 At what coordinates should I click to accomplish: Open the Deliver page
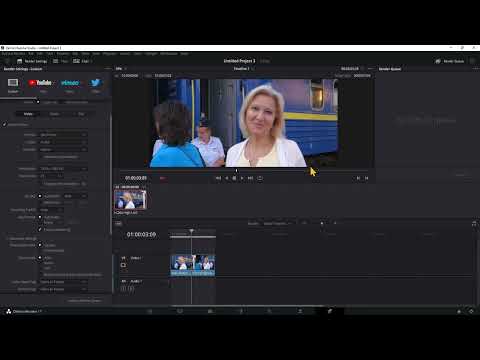pos(330,311)
